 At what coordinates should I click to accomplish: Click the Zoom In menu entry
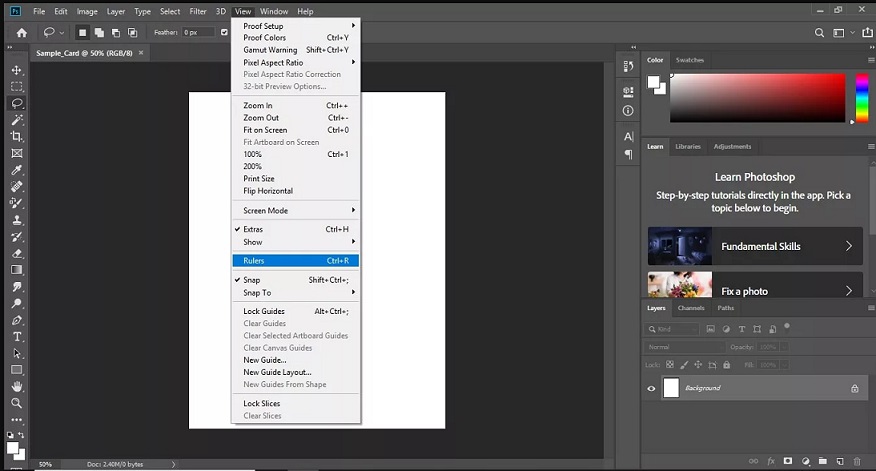[x=296, y=105]
